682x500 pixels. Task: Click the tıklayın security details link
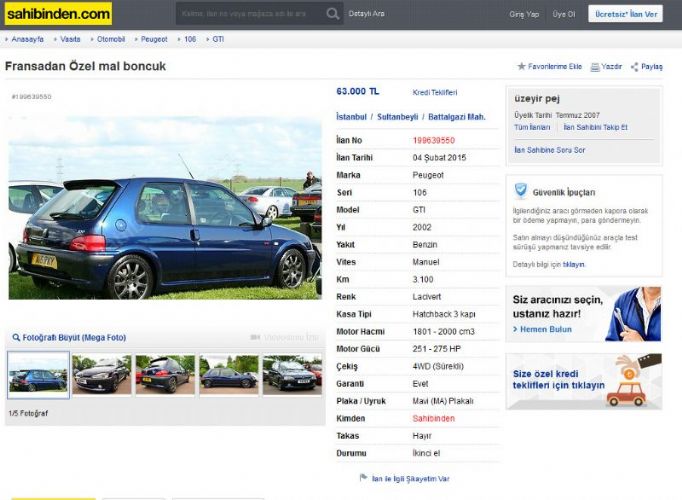573,264
